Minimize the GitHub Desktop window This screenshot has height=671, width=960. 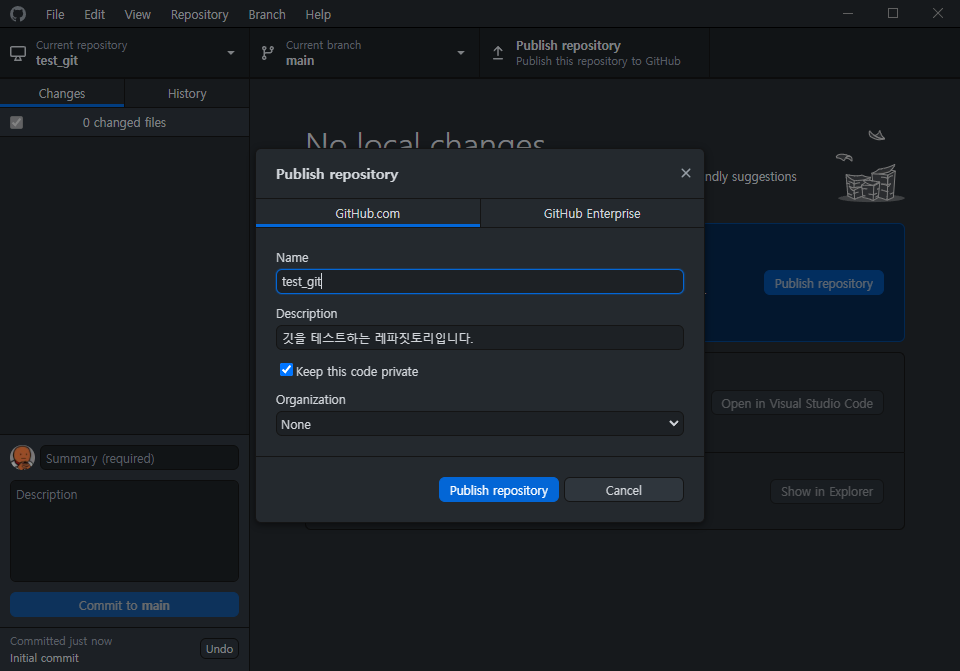click(848, 13)
